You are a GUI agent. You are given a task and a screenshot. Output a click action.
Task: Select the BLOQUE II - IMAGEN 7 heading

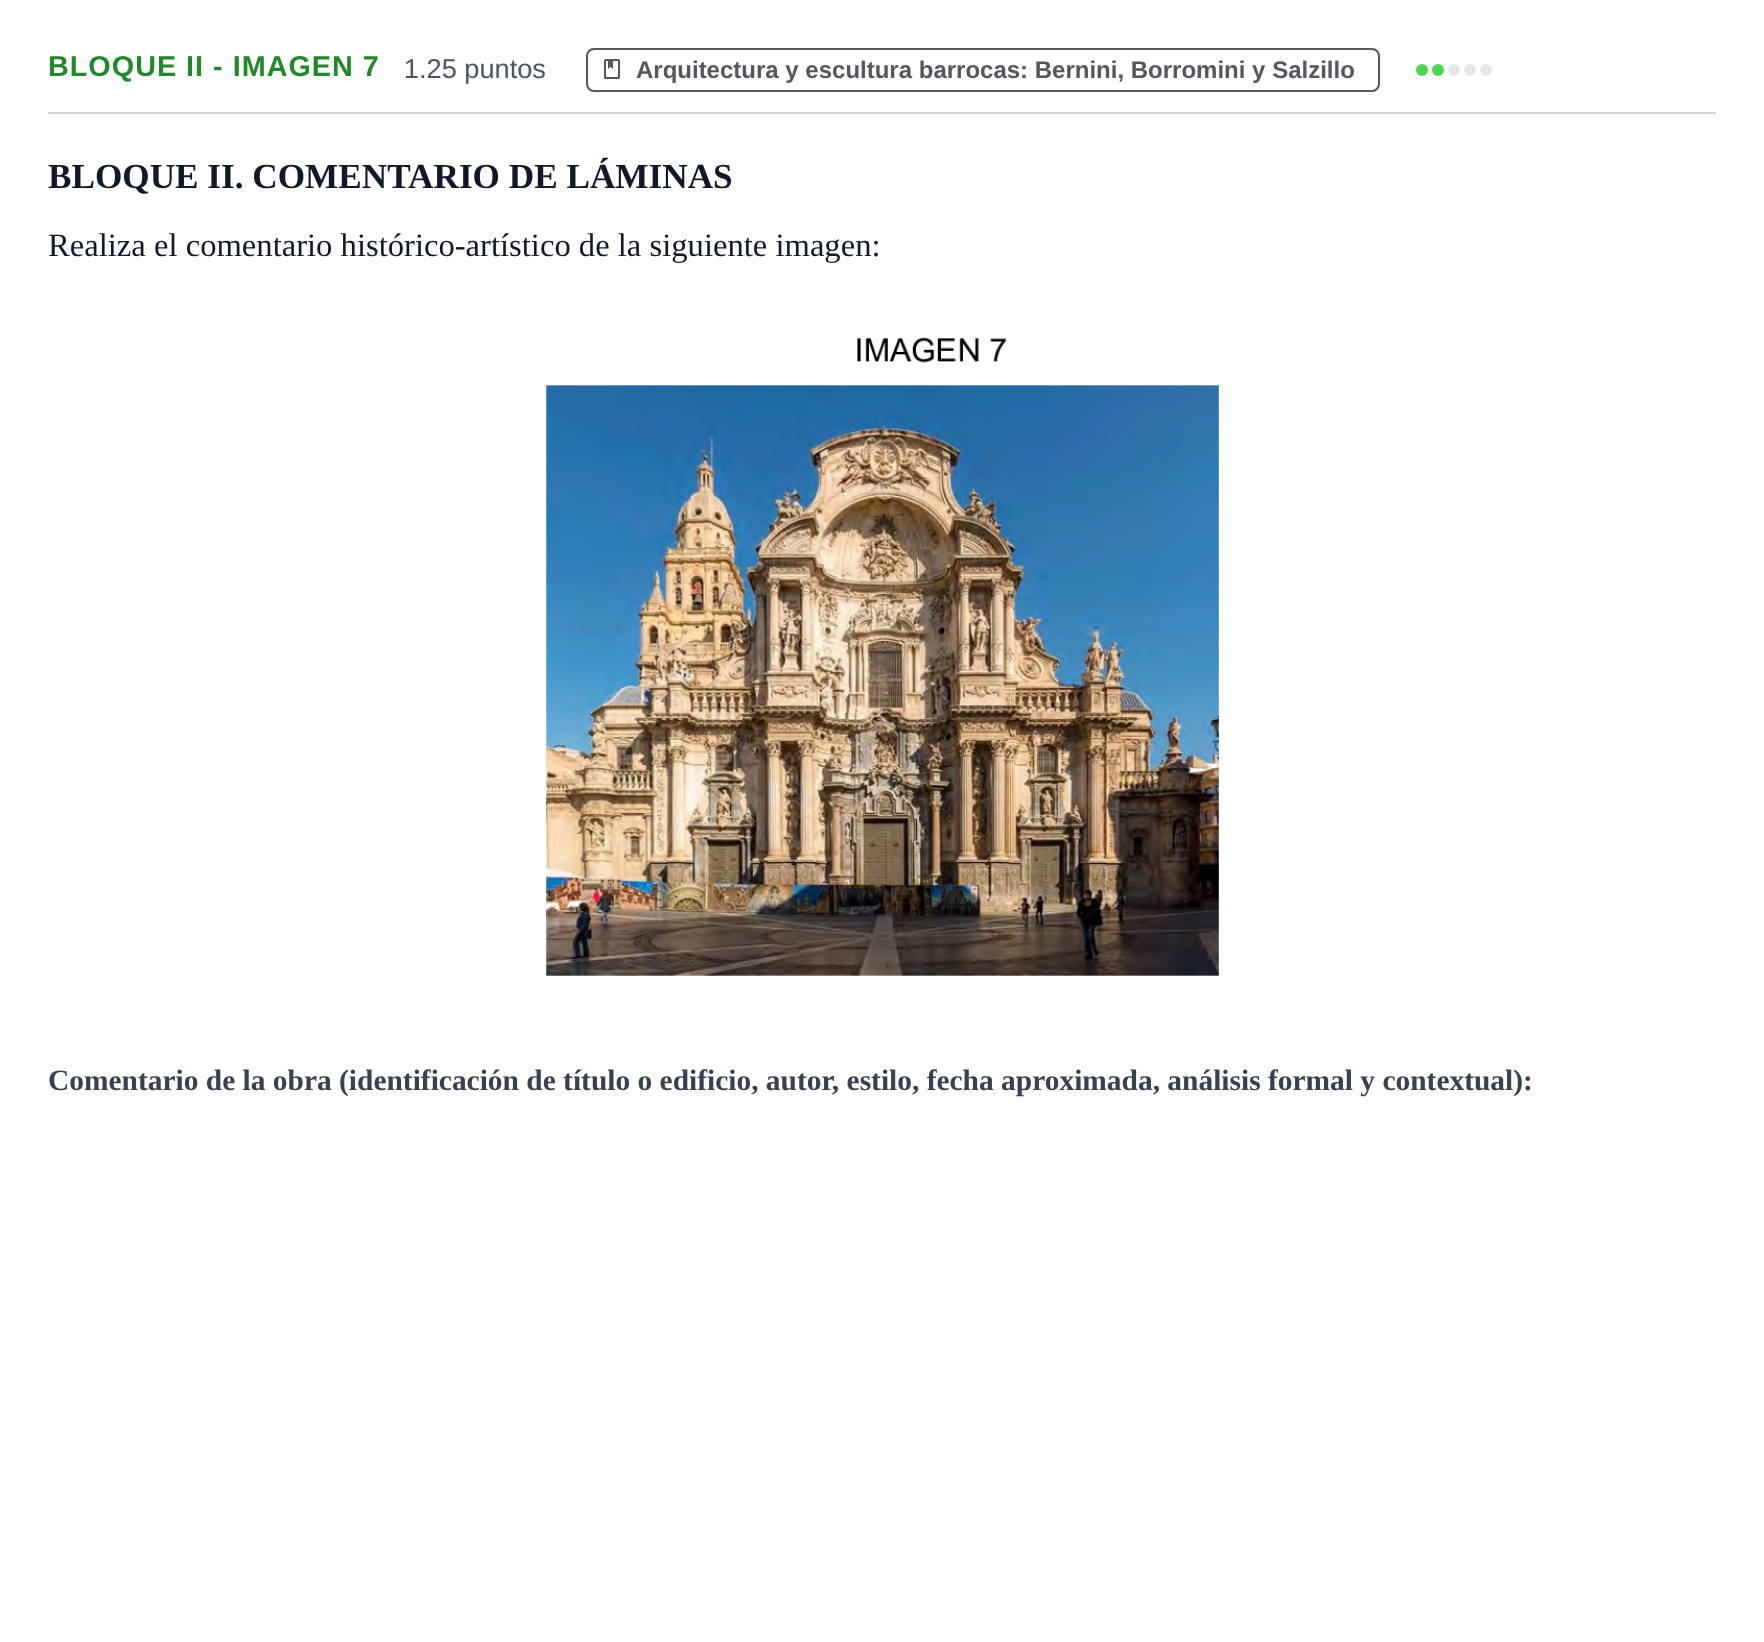(213, 67)
